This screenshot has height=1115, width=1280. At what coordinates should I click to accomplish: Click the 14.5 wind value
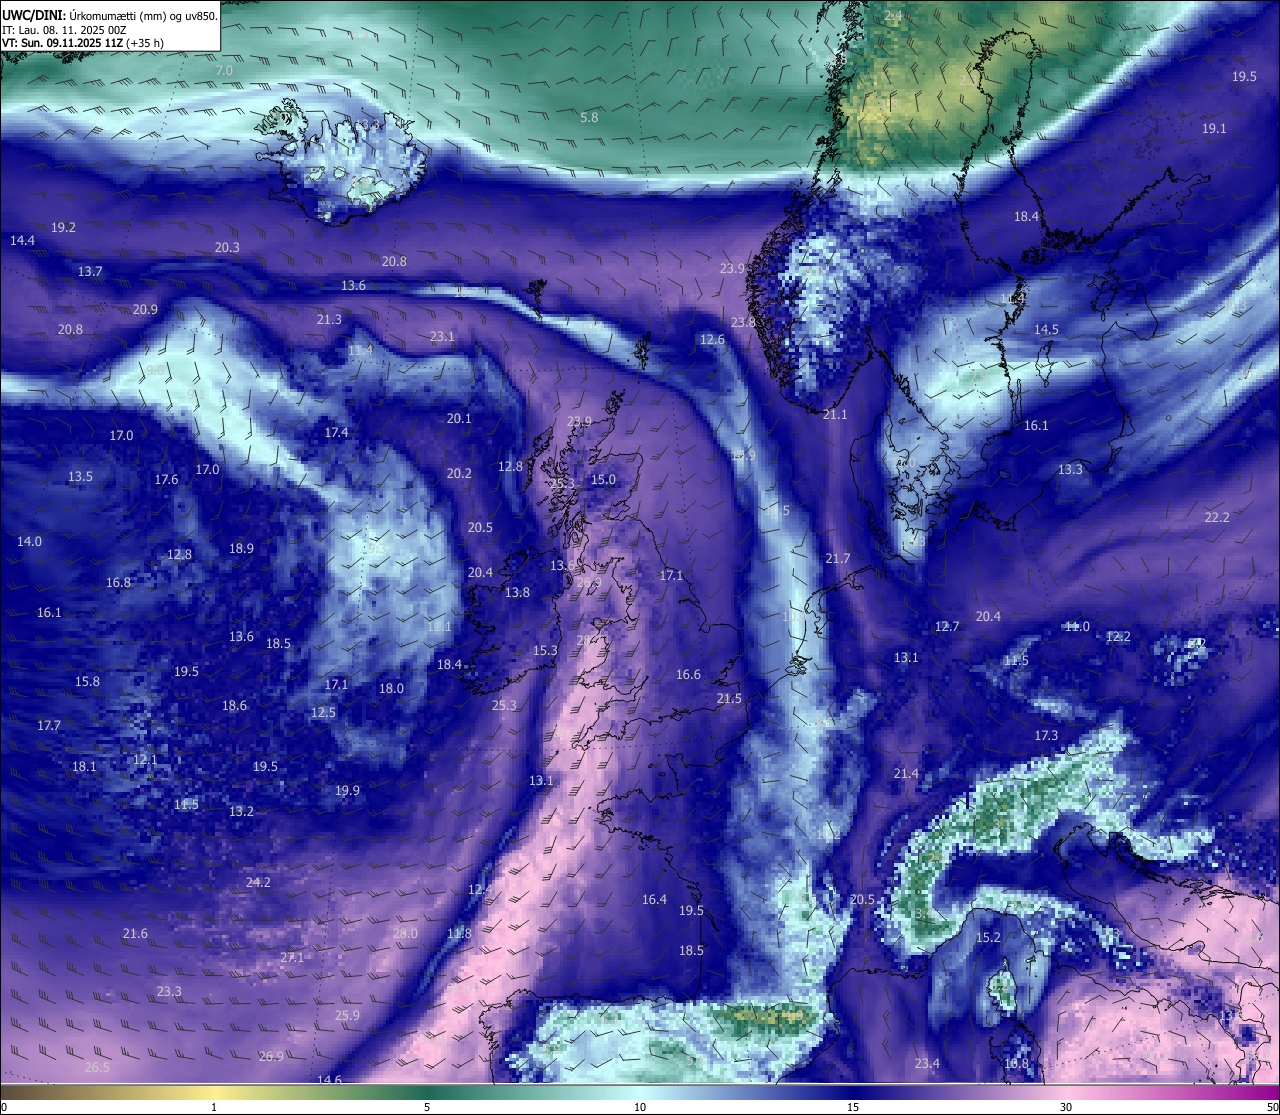click(x=1046, y=329)
